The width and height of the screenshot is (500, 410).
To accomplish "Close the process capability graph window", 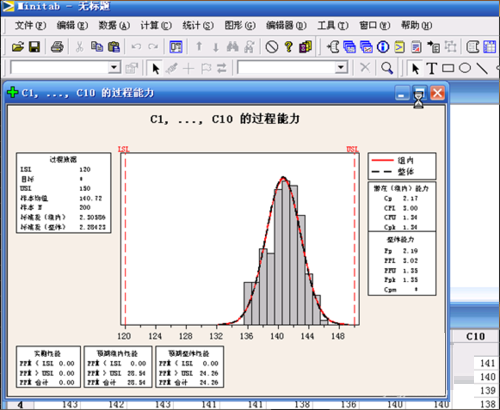I will [x=437, y=93].
